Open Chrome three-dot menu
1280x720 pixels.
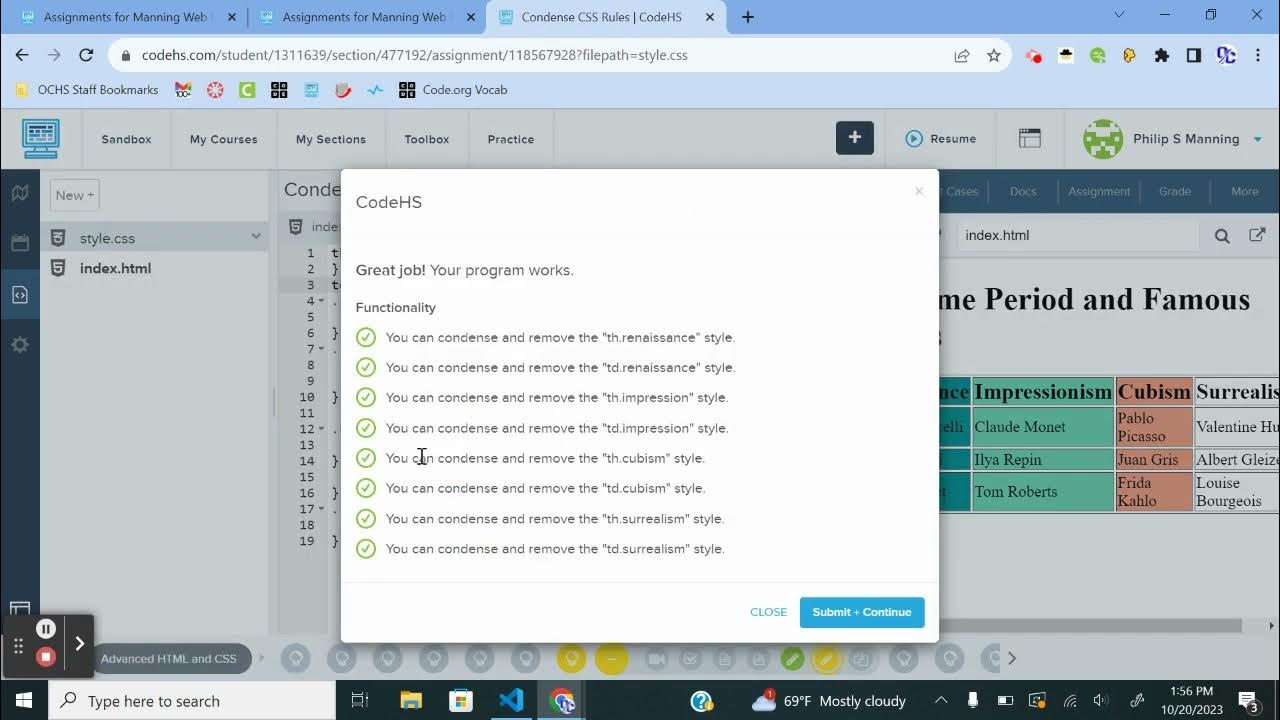coord(1257,56)
